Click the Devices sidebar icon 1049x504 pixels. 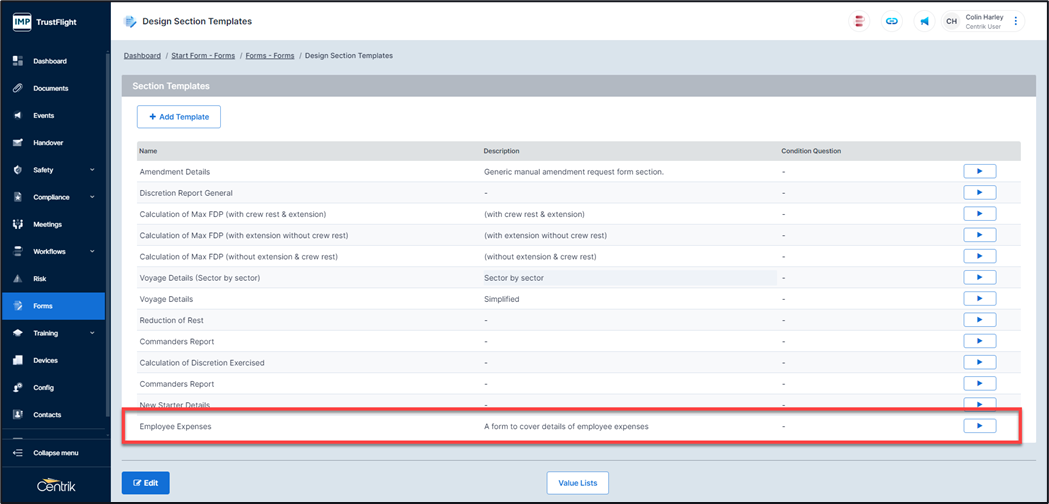[18, 360]
